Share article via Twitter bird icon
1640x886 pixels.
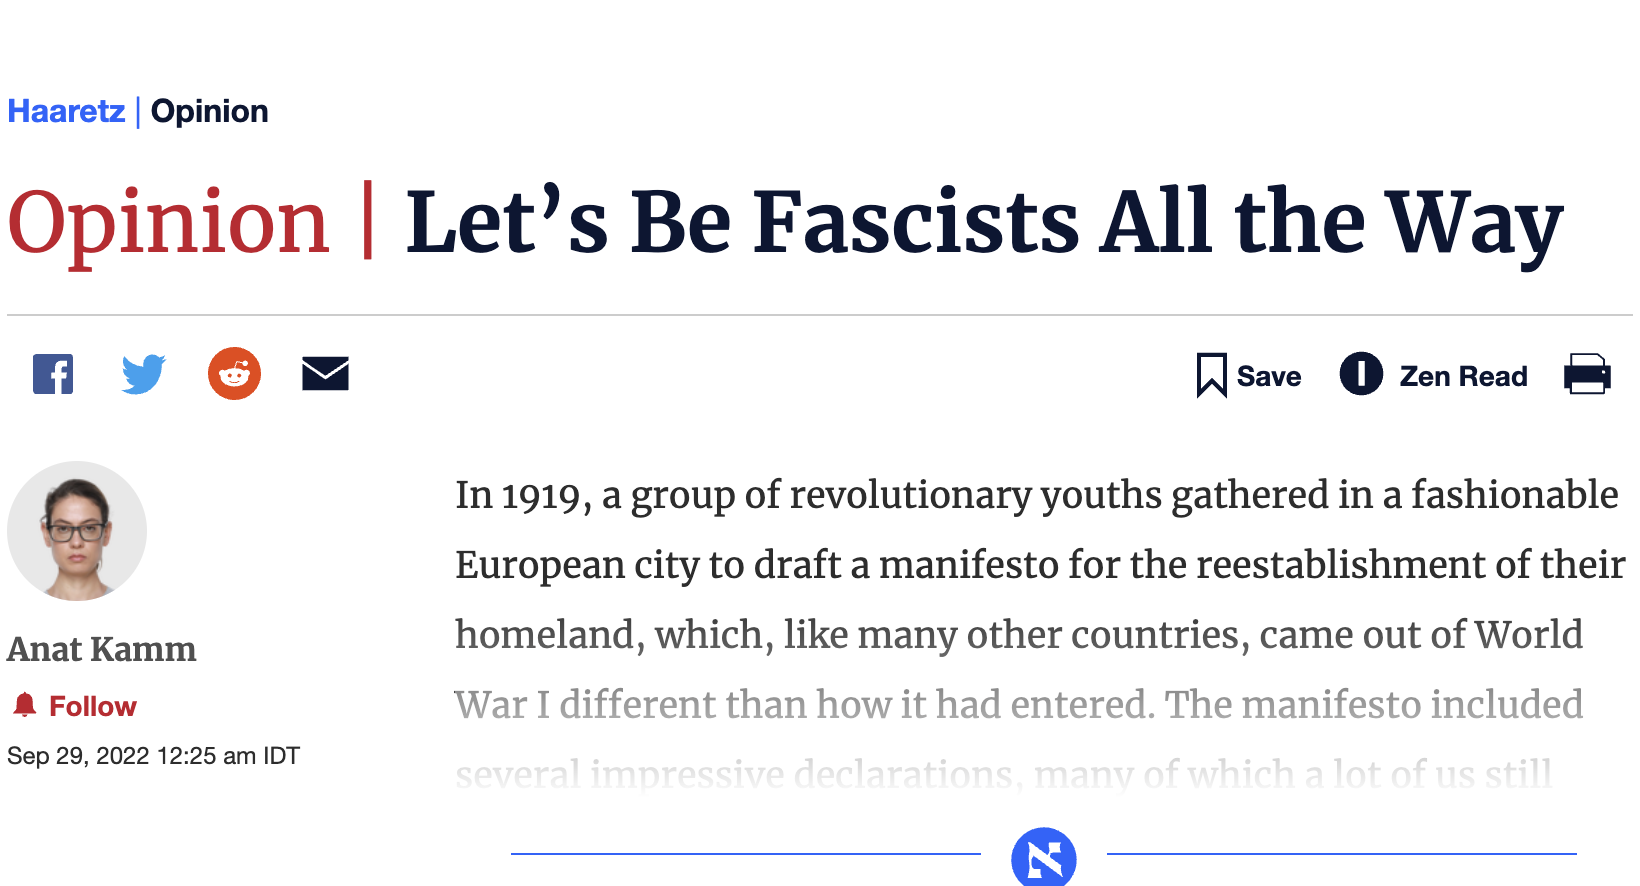pos(143,375)
